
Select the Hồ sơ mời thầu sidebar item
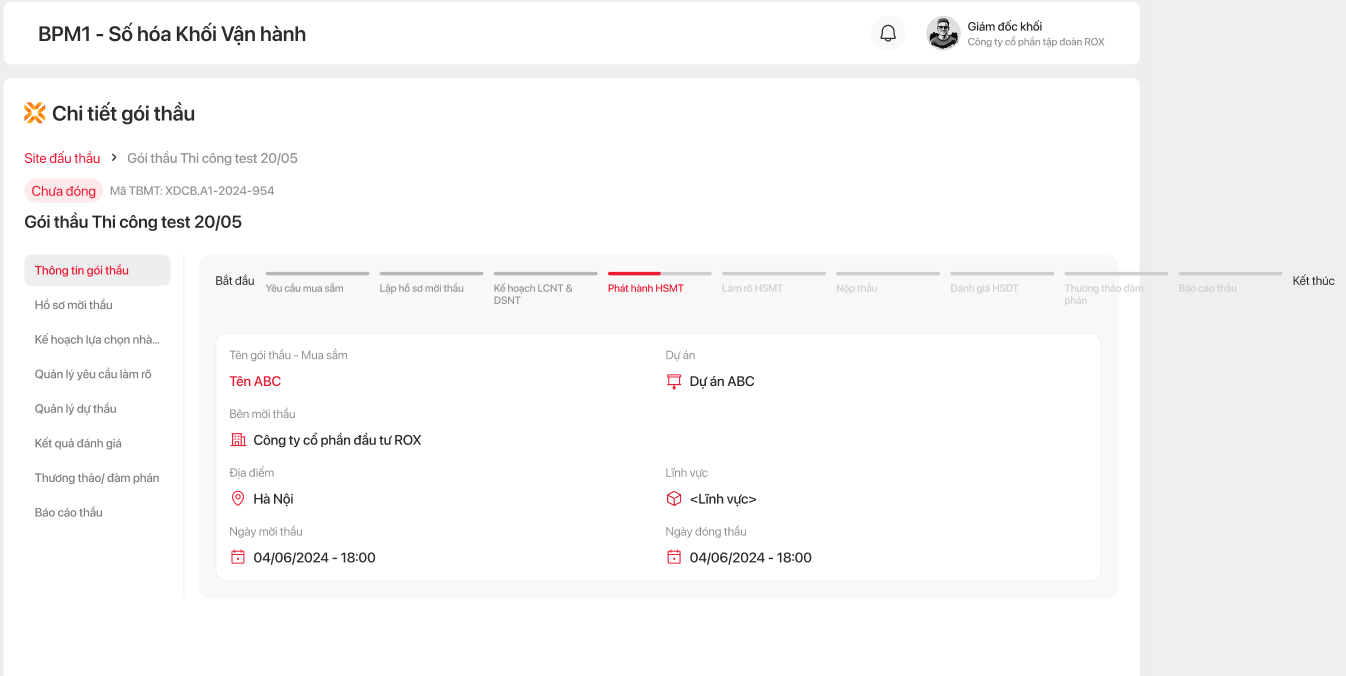[74, 305]
